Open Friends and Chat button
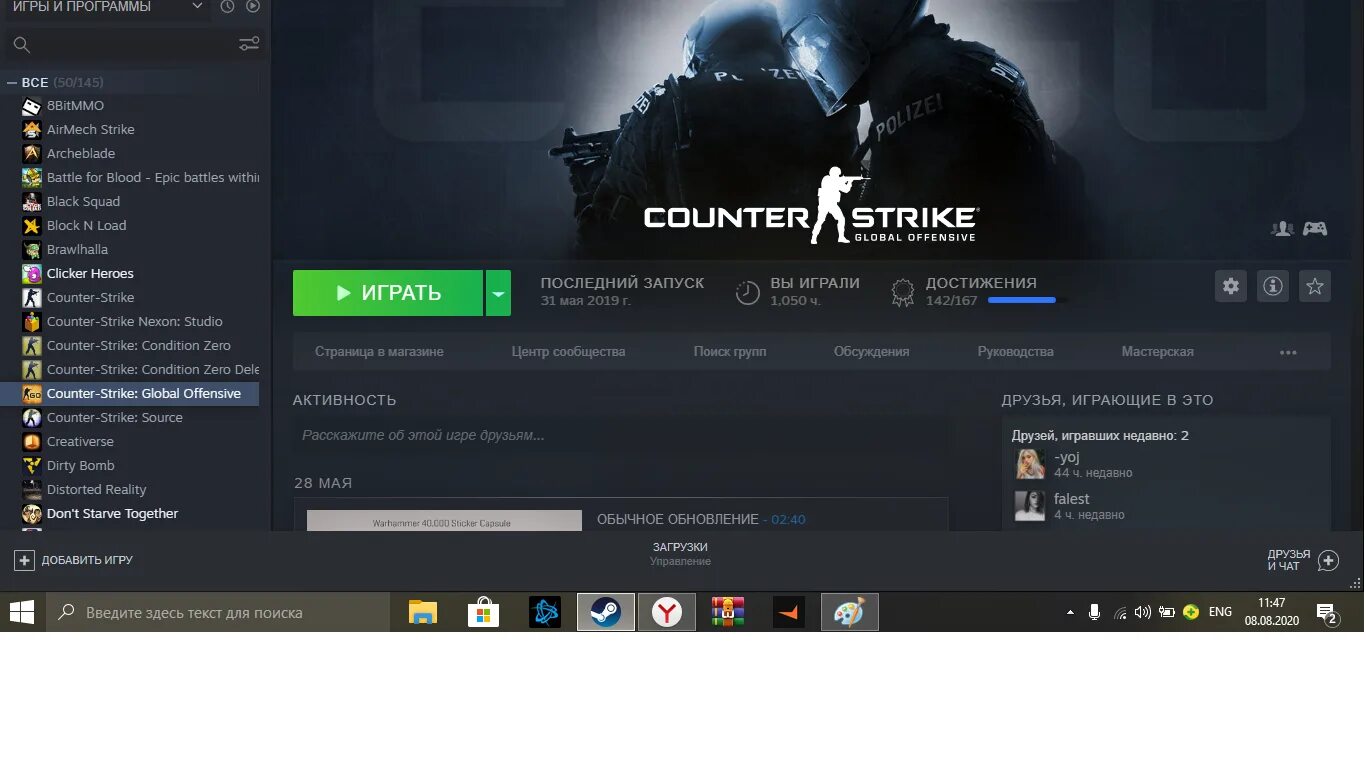Image resolution: width=1366 pixels, height=768 pixels. [x=1303, y=560]
